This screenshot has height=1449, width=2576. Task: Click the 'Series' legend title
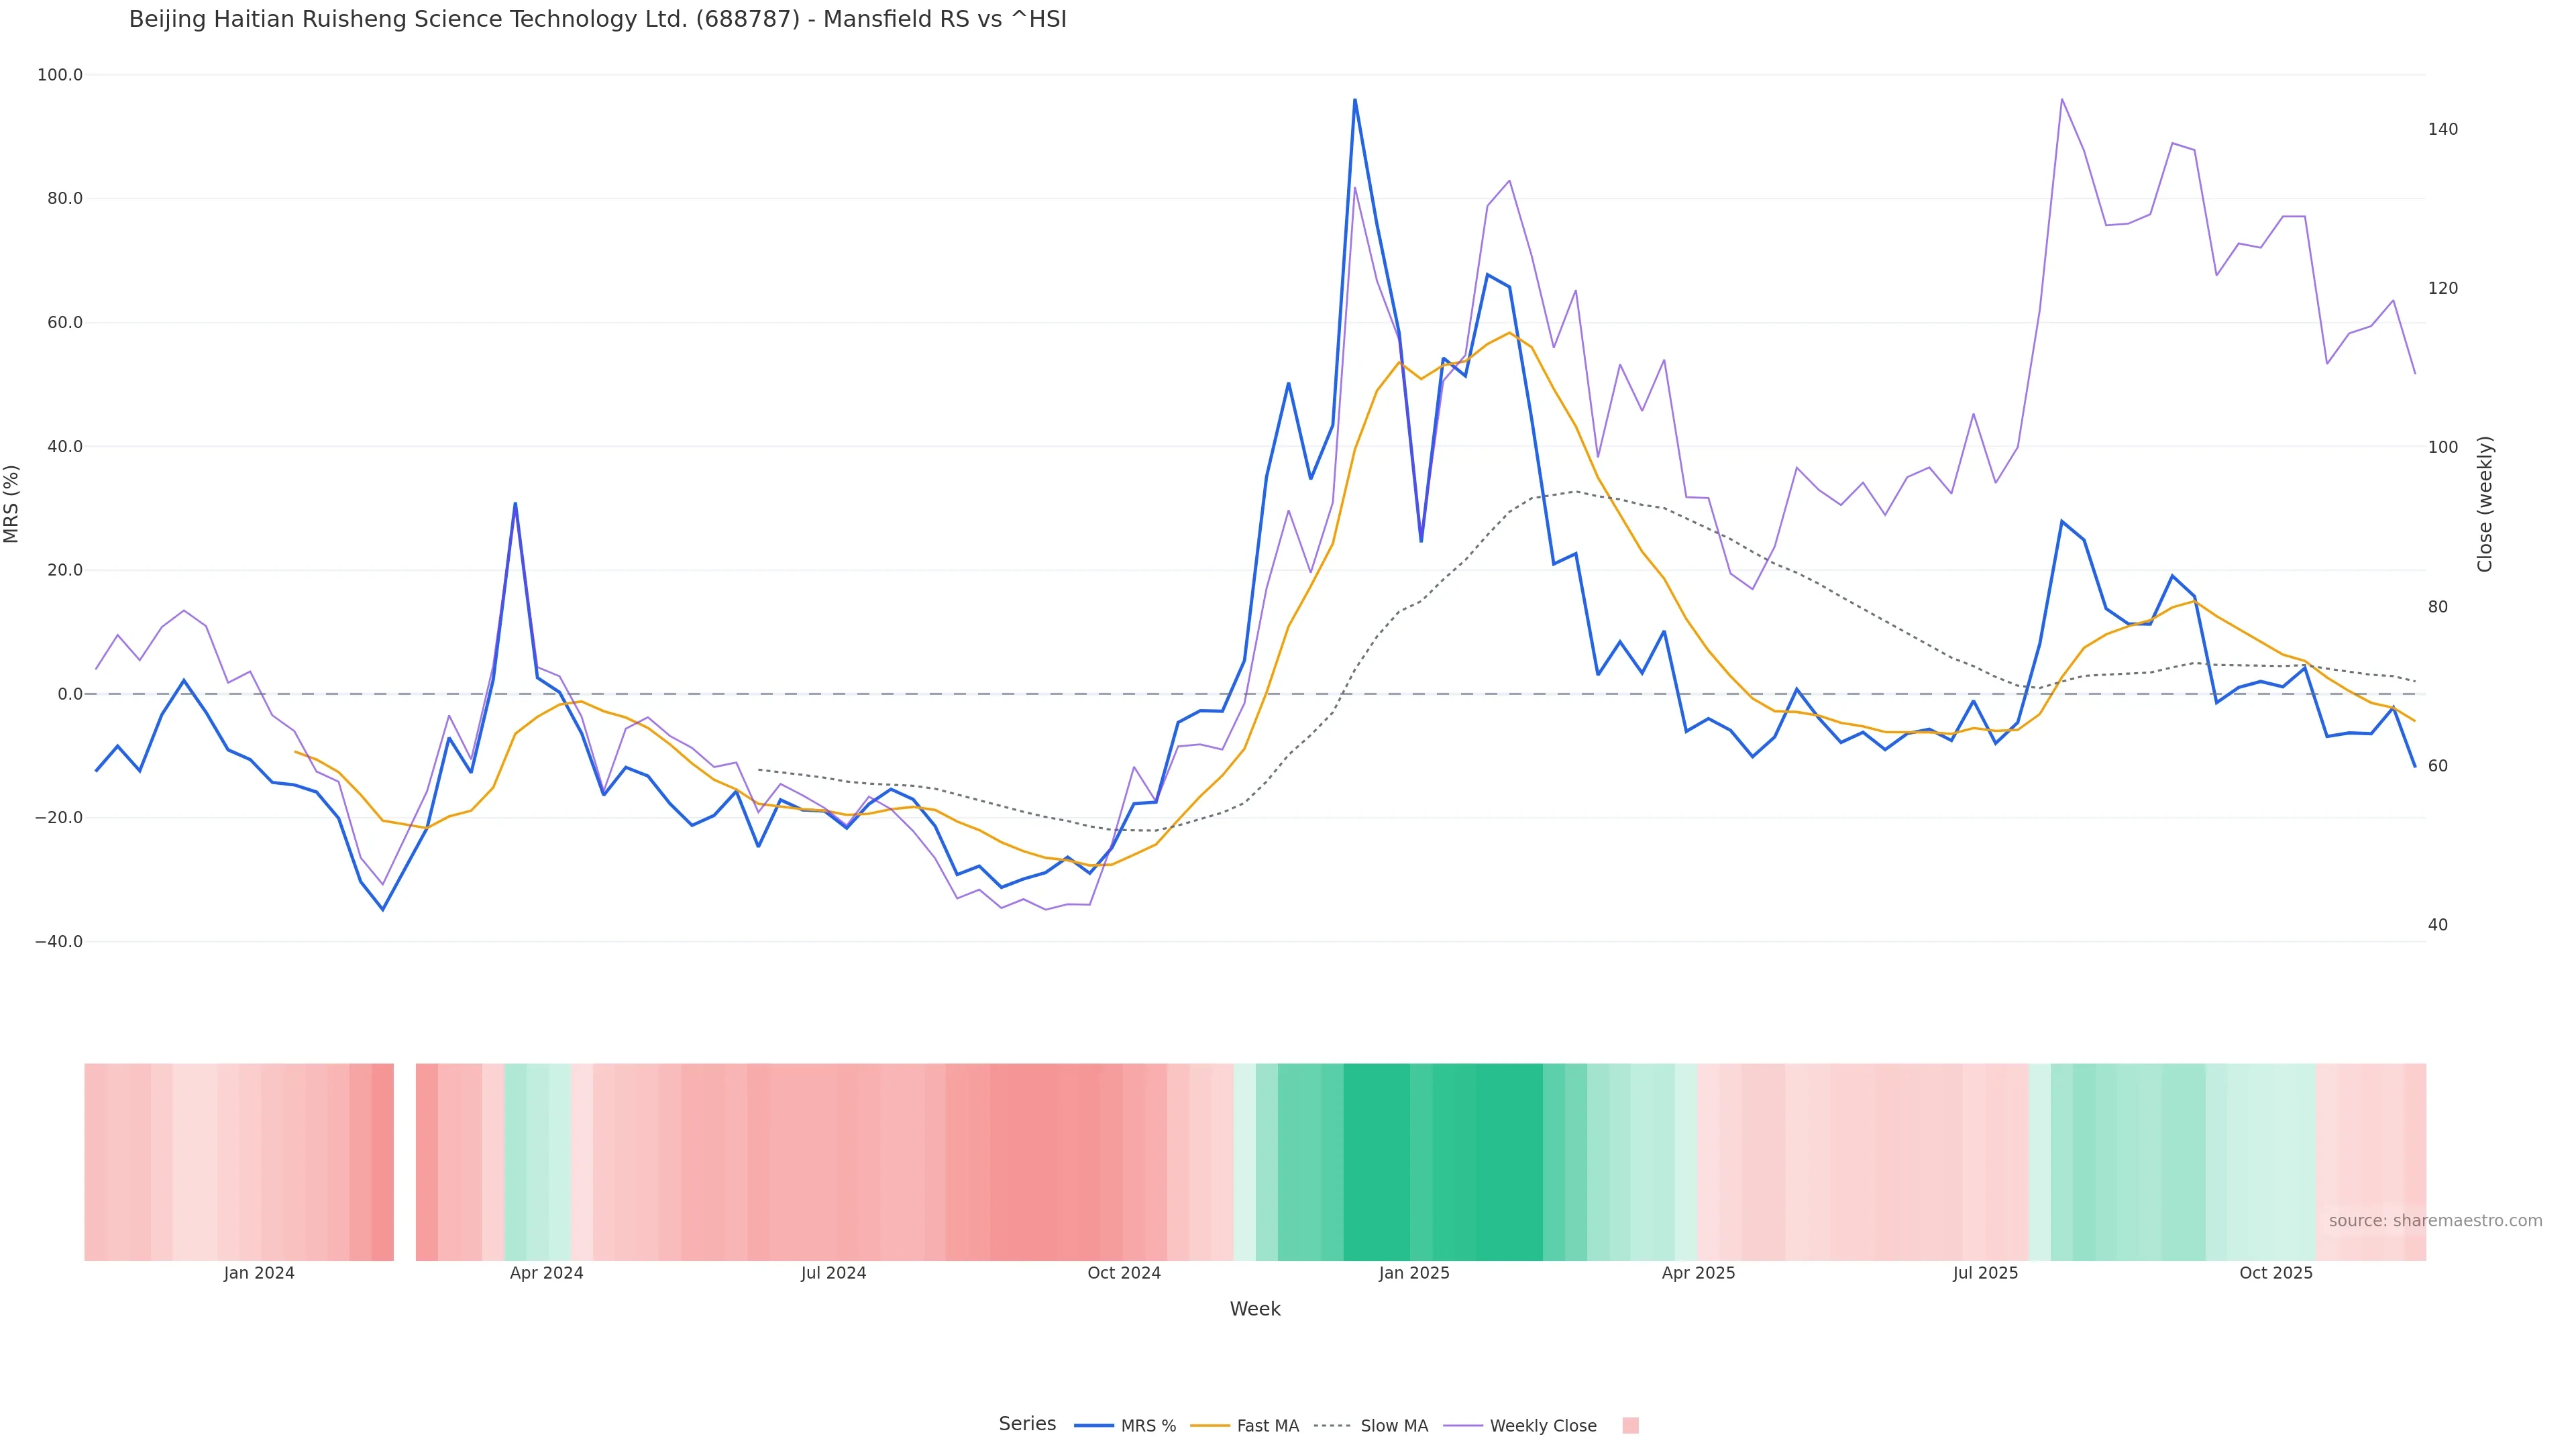click(1026, 1424)
